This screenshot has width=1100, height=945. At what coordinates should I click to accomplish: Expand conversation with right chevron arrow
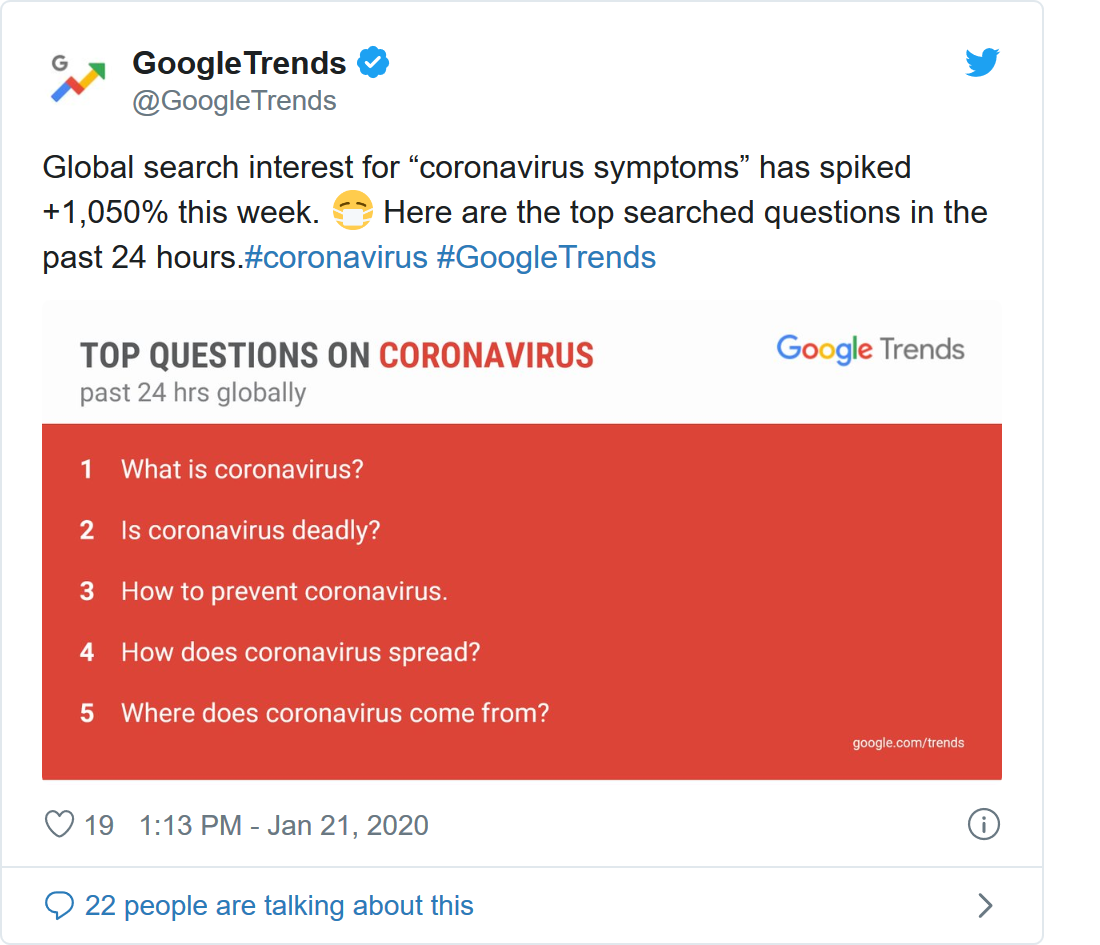coord(985,906)
